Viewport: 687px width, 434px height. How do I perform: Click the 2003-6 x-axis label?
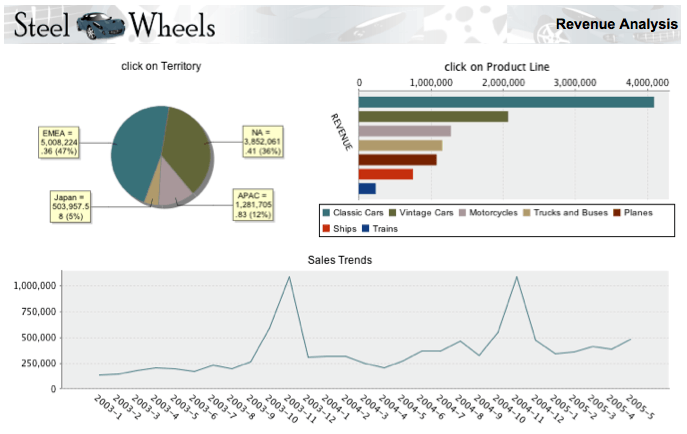pos(203,407)
